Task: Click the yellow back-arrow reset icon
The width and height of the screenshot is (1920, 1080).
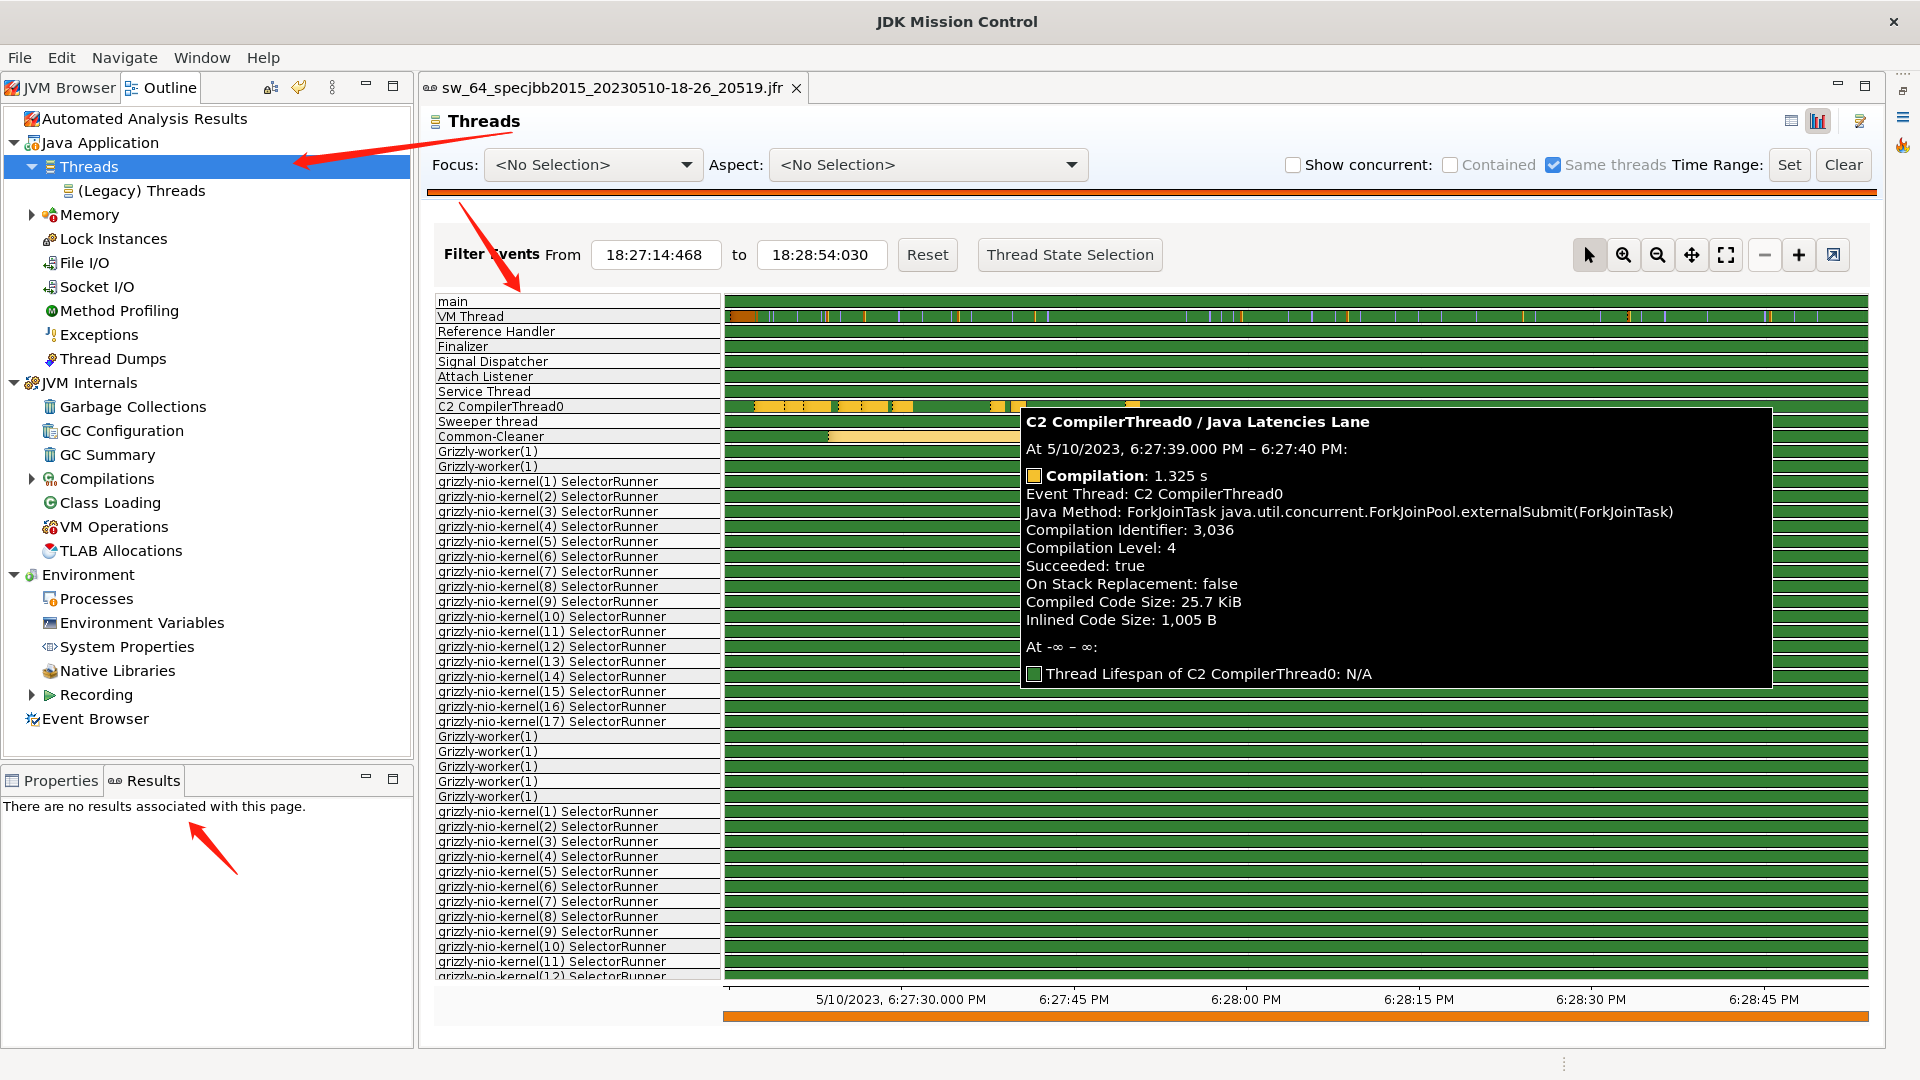Action: (299, 88)
